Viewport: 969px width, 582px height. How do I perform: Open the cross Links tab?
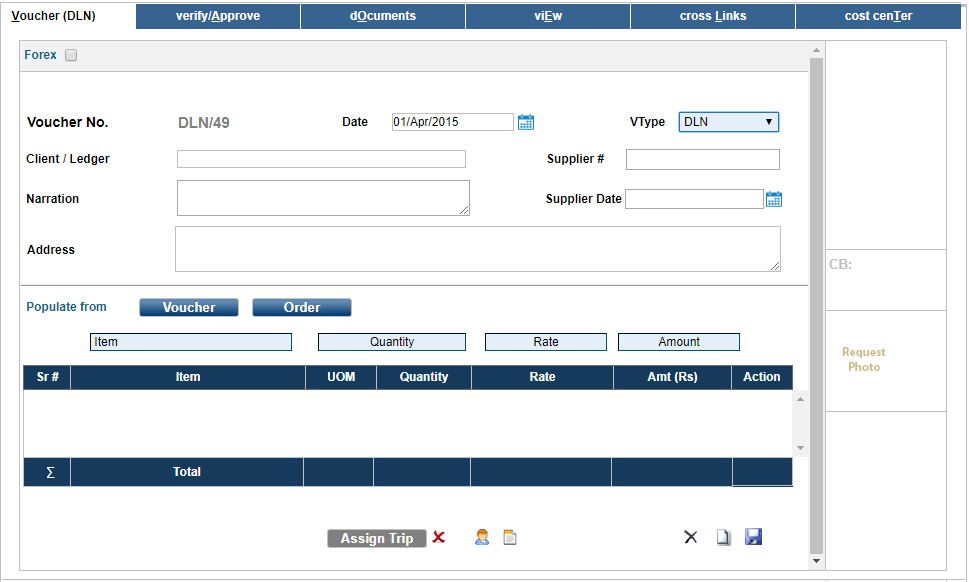pos(713,16)
